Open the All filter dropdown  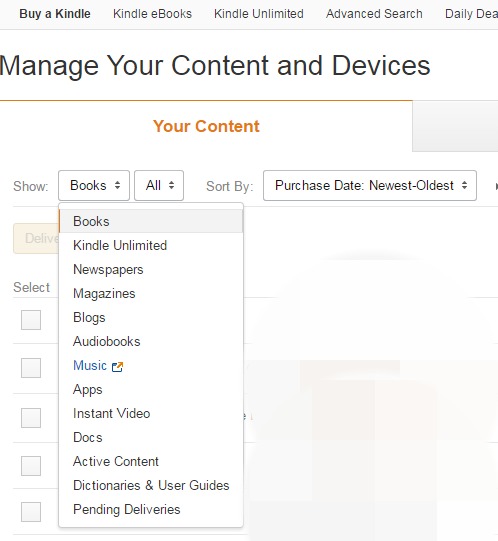[159, 185]
